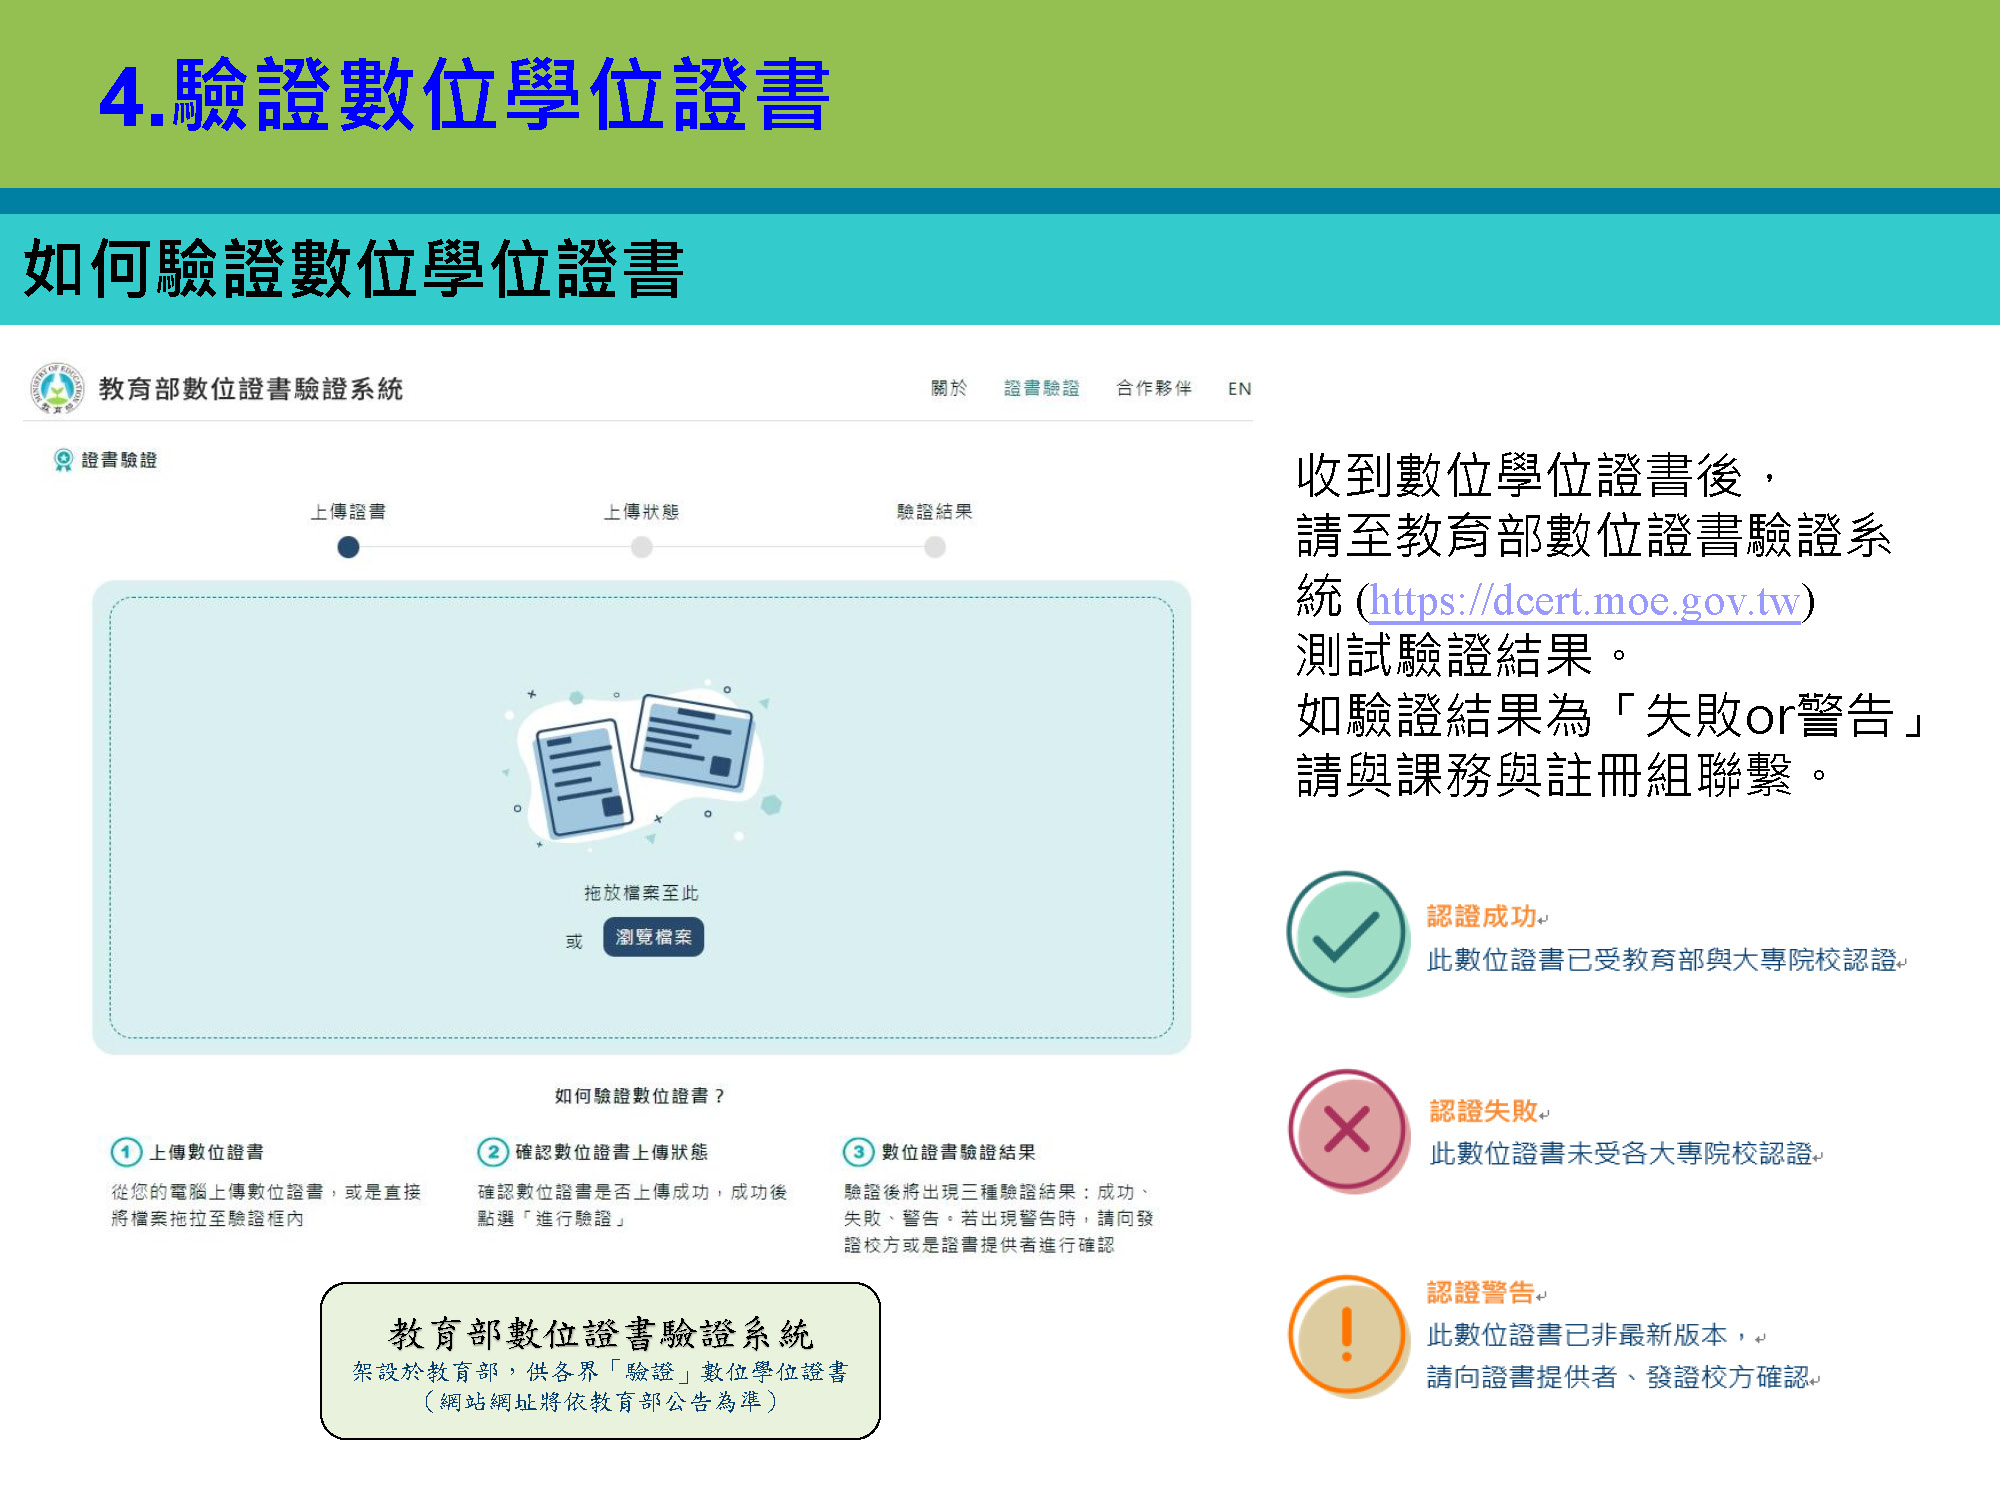Viewport: 2000px width, 1500px height.
Task: Click the orange exclamation warning icon
Action: click(x=1347, y=1334)
